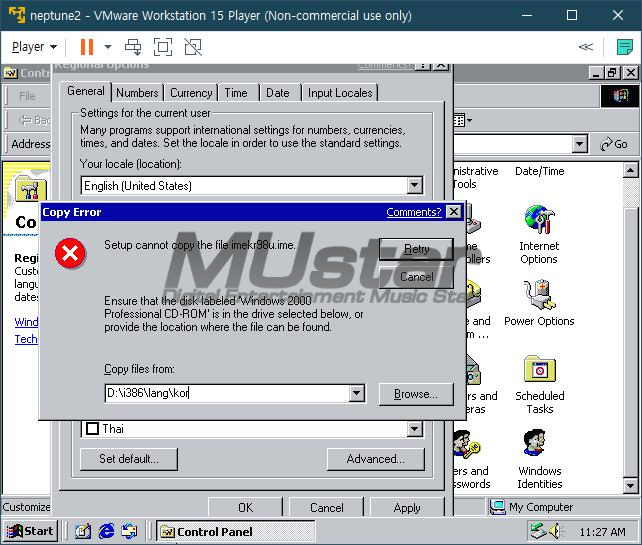Click the Go button in the address bar
This screenshot has height=545, width=642.
(x=613, y=144)
